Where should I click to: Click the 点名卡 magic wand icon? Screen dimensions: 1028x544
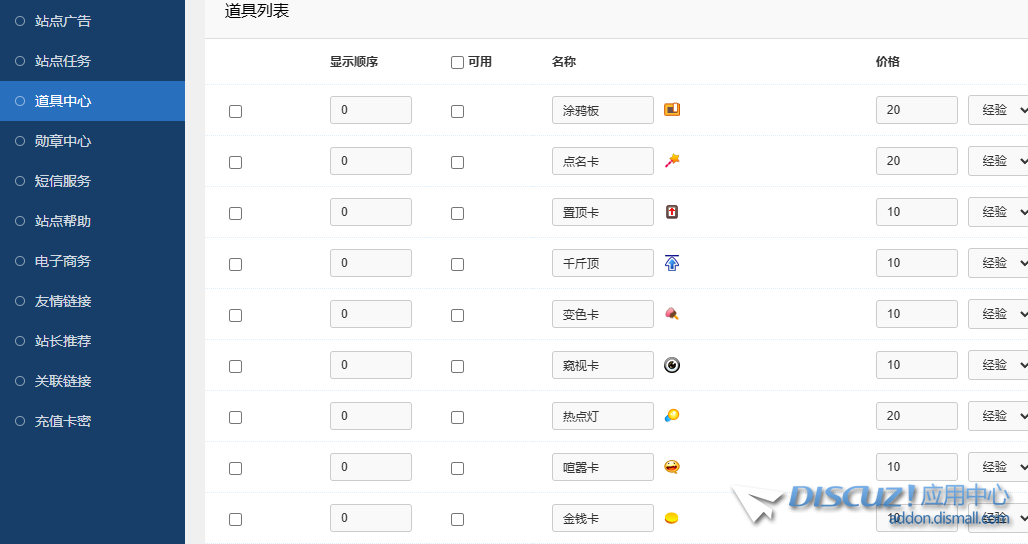point(672,161)
